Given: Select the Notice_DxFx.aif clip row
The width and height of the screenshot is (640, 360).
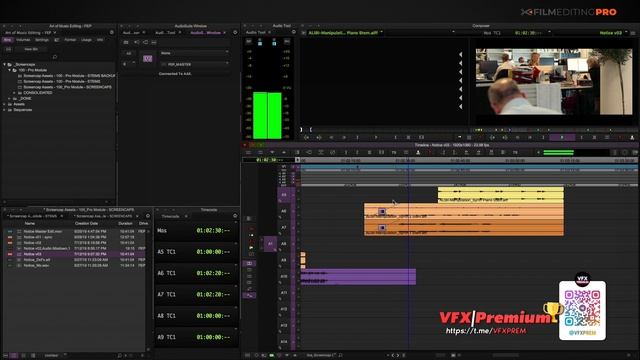Looking at the screenshot, I should click(73, 260).
